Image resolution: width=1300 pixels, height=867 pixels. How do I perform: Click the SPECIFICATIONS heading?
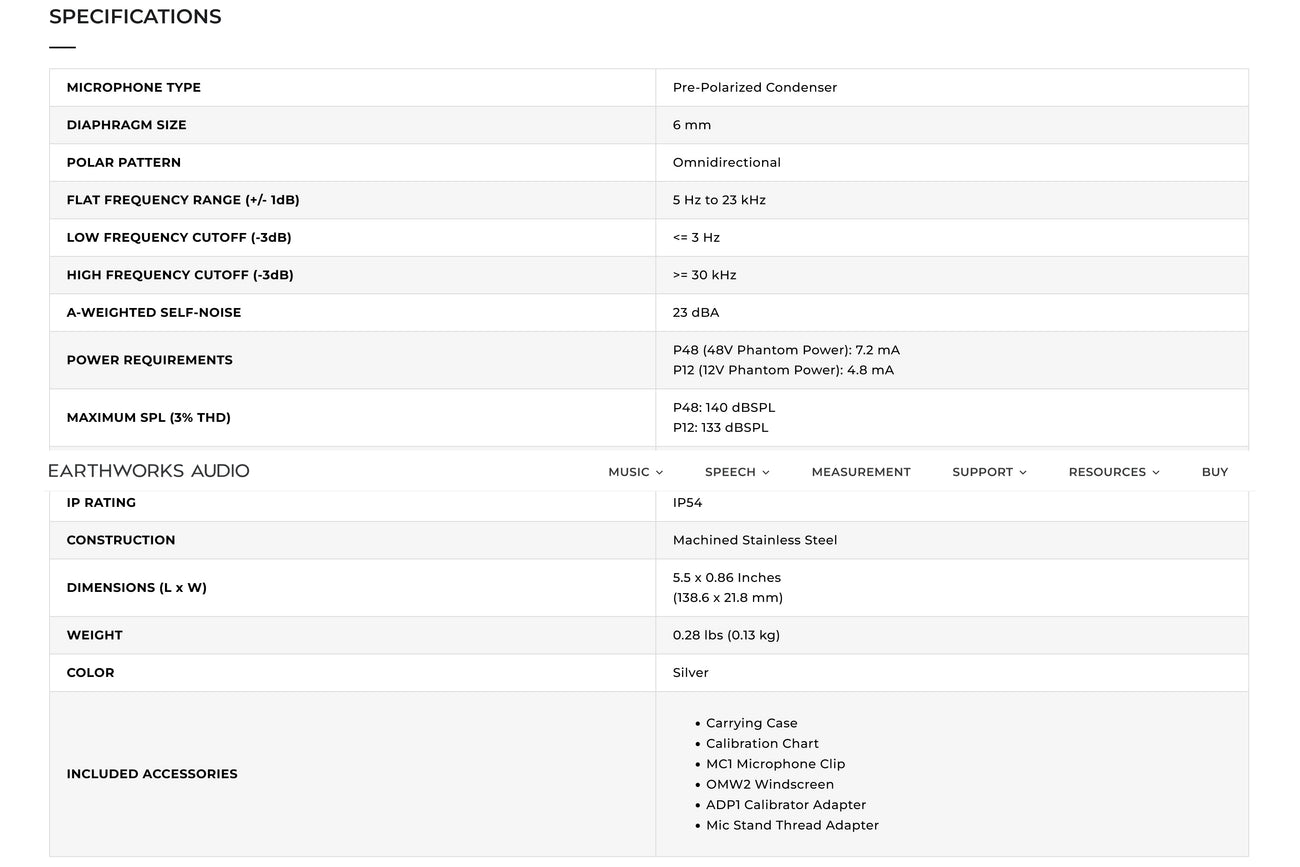pos(135,16)
